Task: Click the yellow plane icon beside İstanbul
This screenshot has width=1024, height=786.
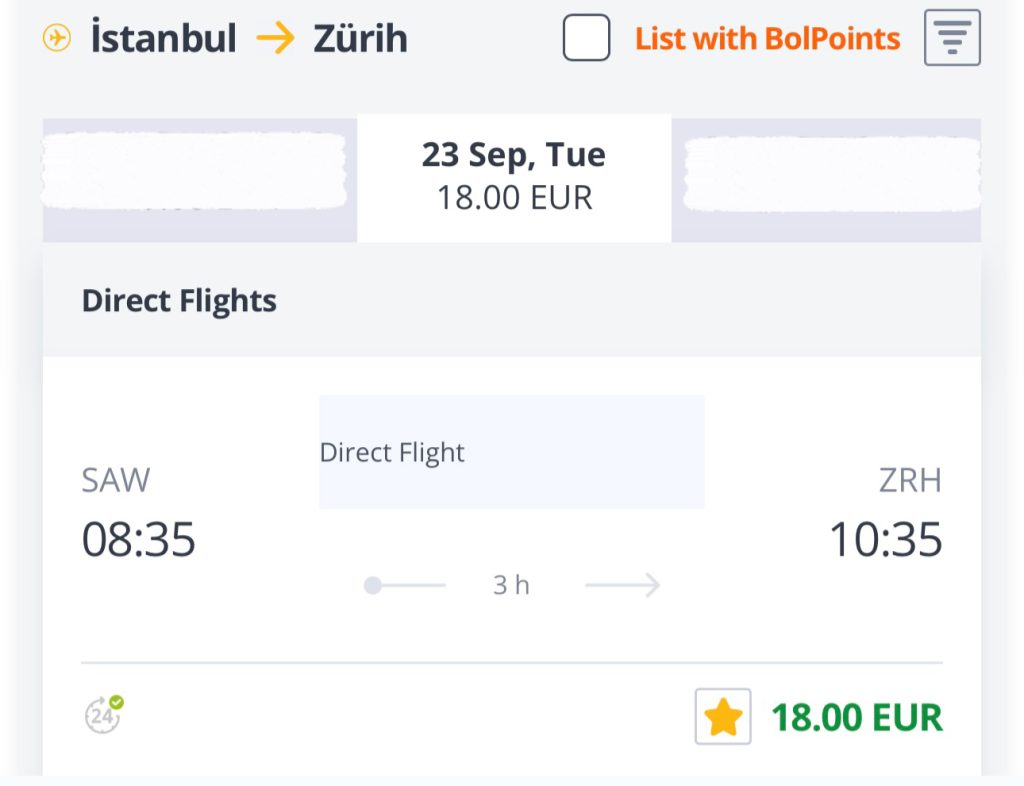Action: (57, 39)
